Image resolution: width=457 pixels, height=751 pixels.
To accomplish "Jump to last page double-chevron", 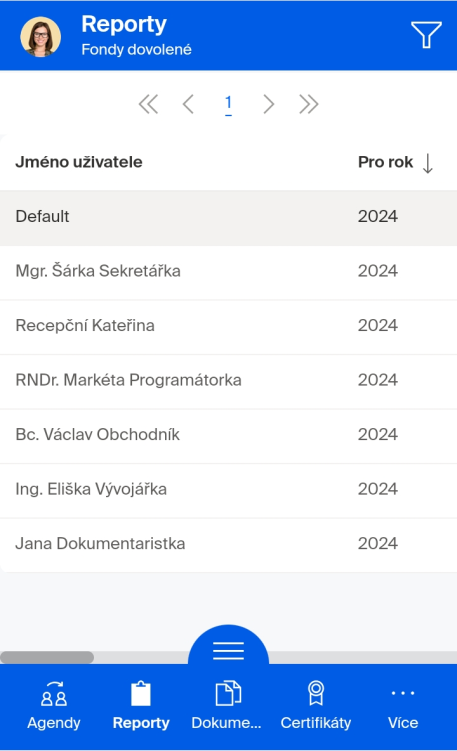I will 309,104.
